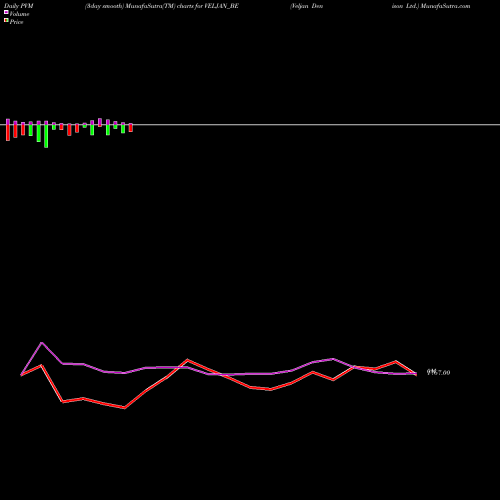The image size is (500, 500).
Task: Click the purple volume line's highest peak
Action: tap(42, 343)
